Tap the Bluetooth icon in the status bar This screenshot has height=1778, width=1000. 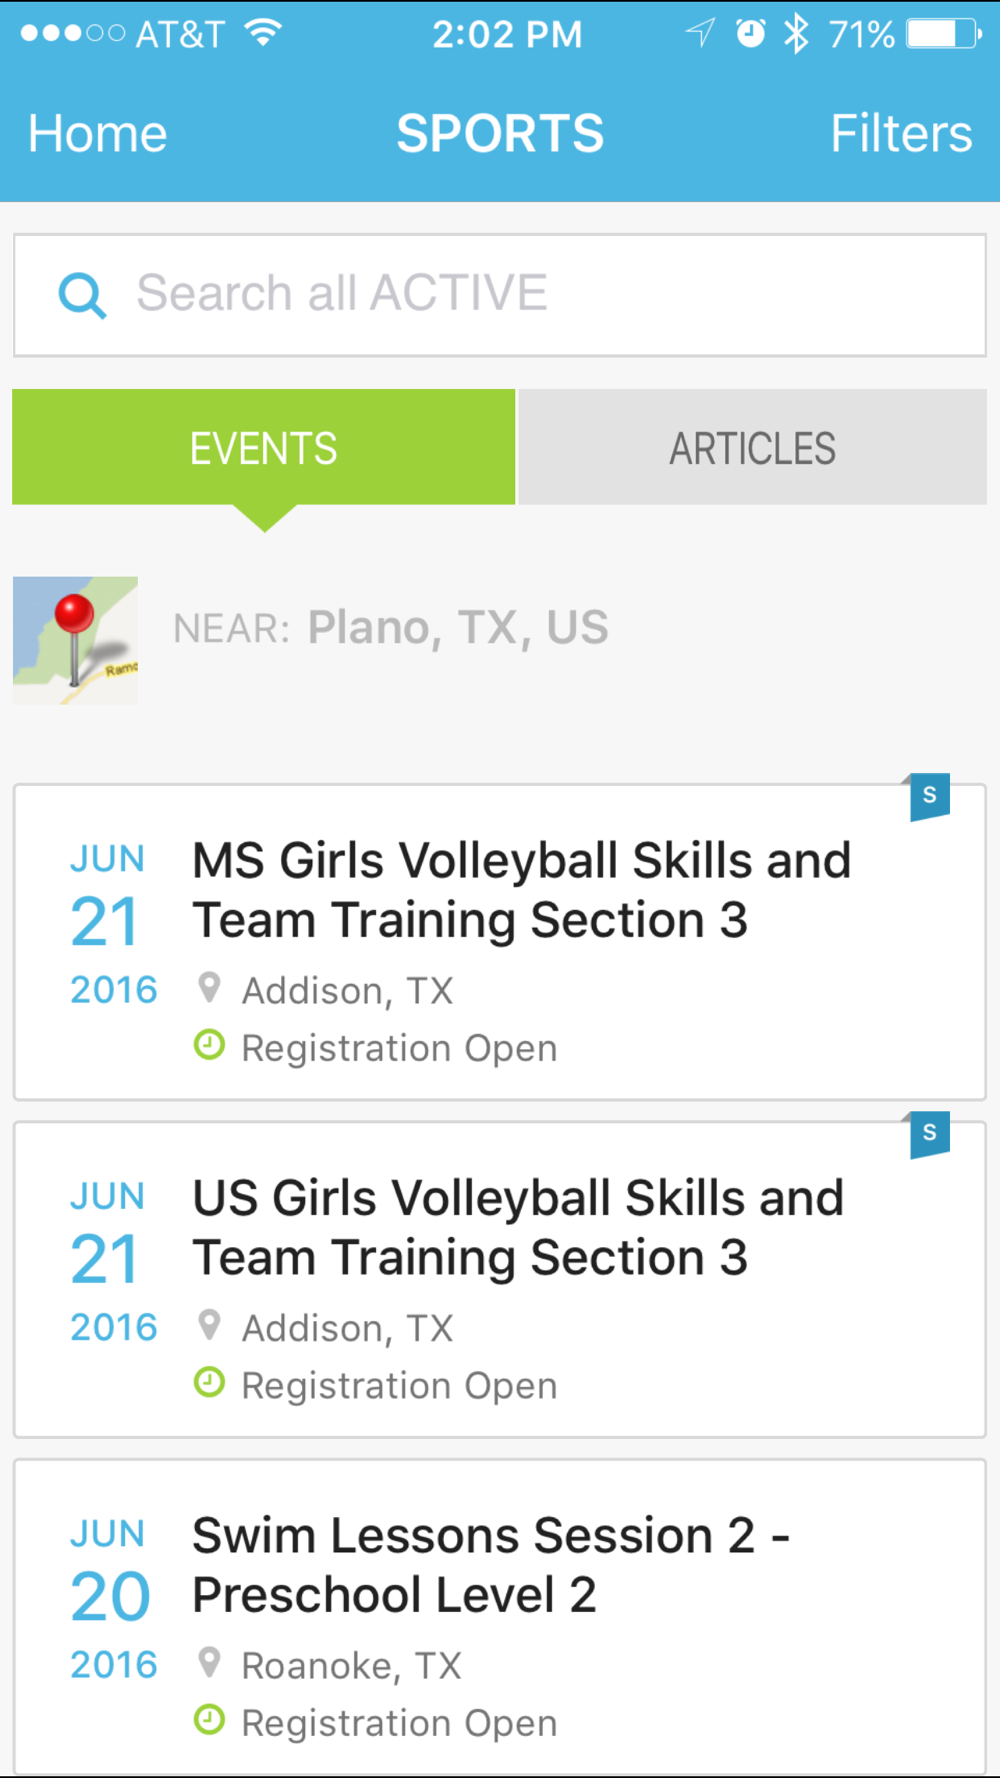(x=796, y=34)
